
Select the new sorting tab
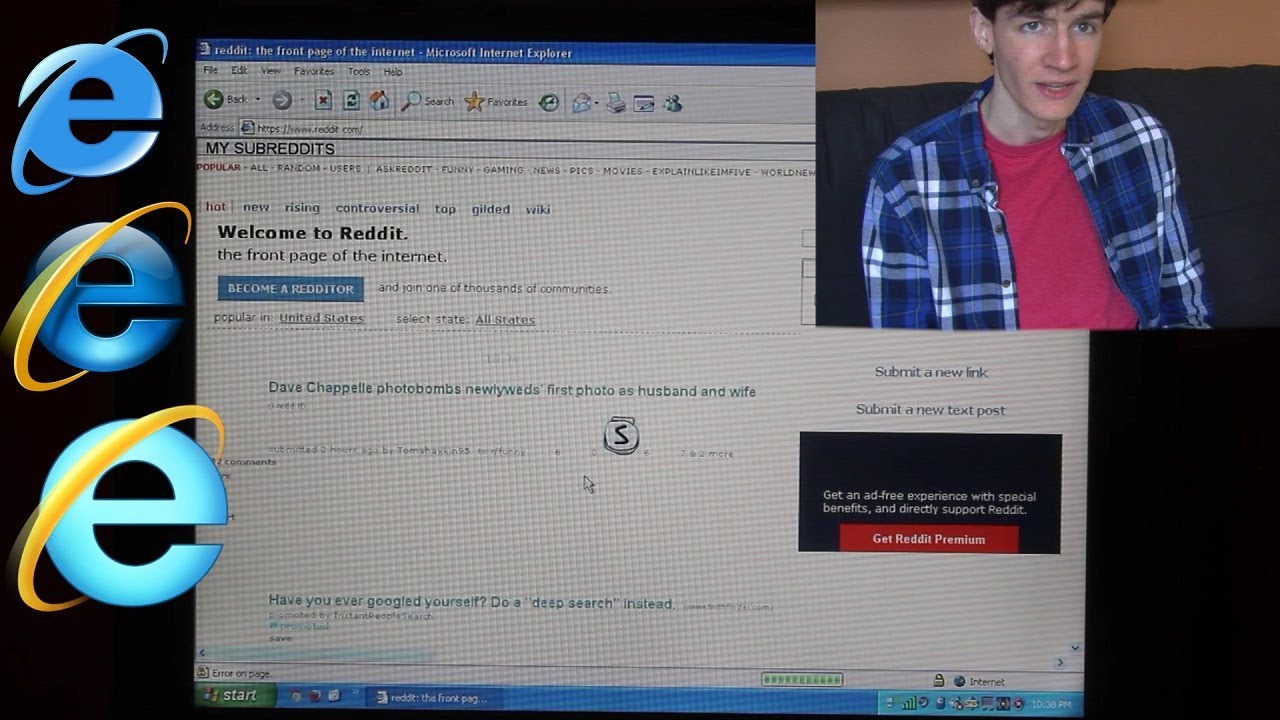256,207
